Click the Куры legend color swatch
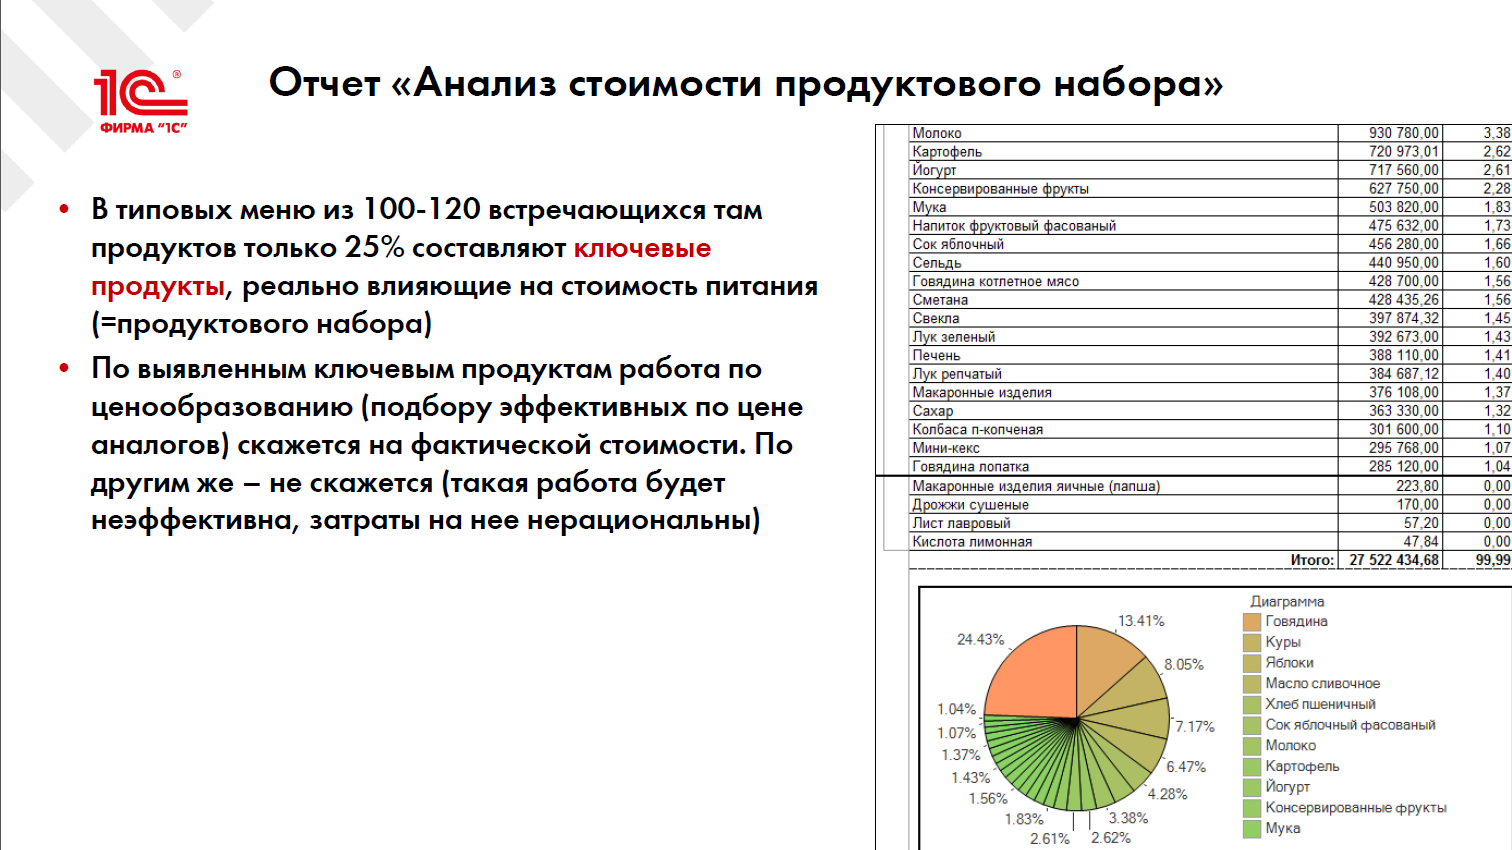Viewport: 1512px width, 850px height. (x=1252, y=642)
